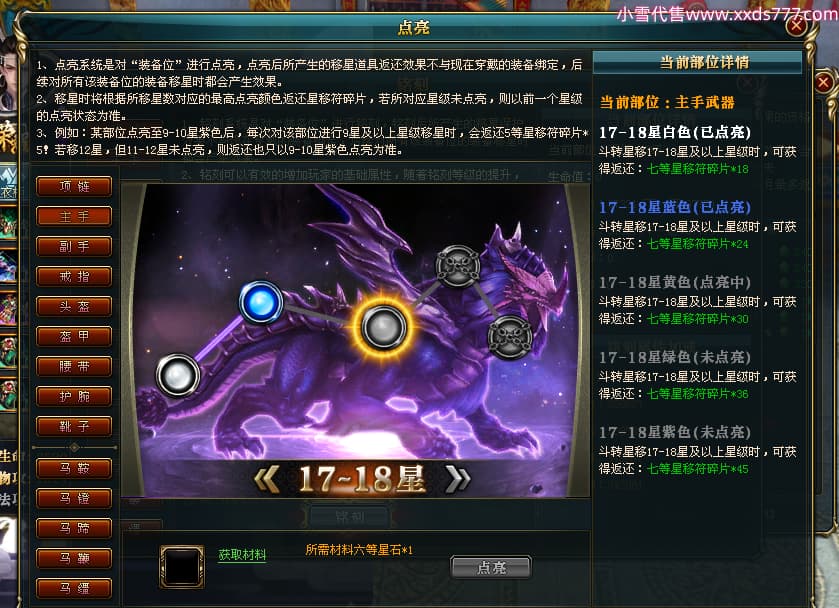The height and width of the screenshot is (608, 839).
Task: Switch to the 副手 equipment slot
Action: pos(74,246)
